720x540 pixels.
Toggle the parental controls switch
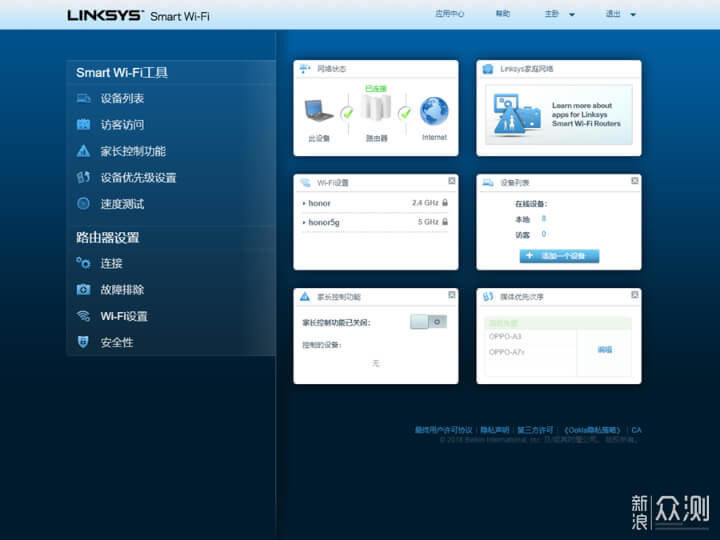point(428,322)
